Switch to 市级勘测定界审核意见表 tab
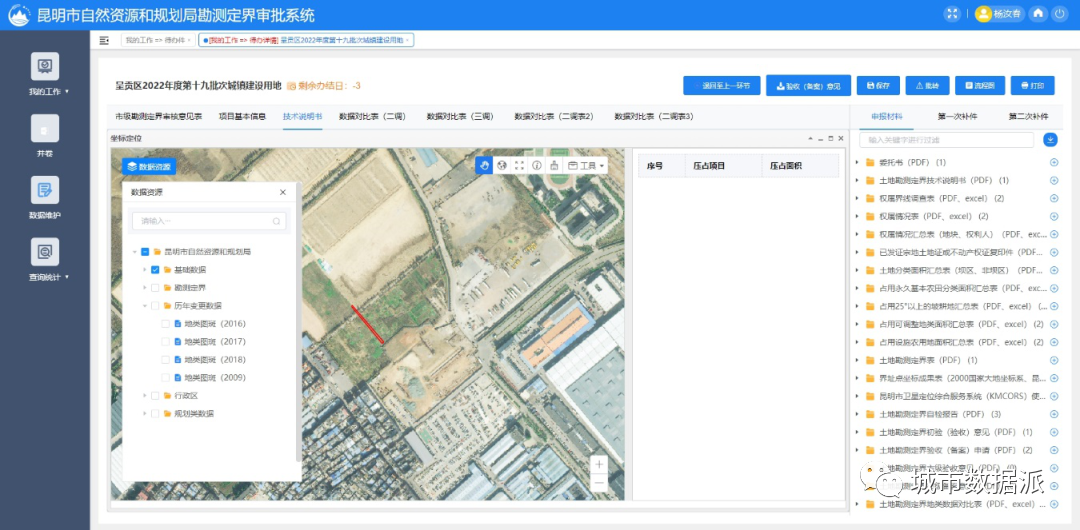The image size is (1080, 530). (158, 116)
